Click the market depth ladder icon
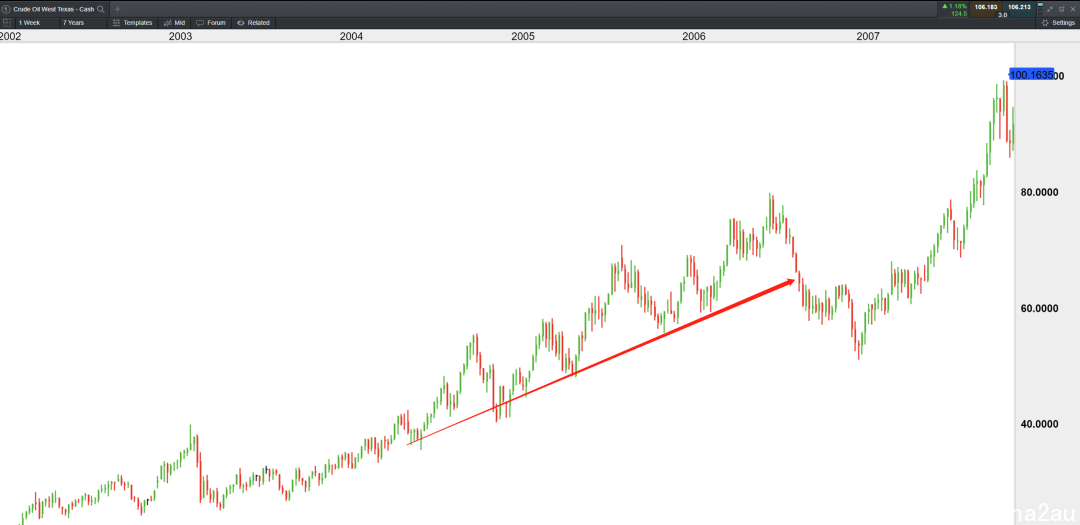Image resolution: width=1080 pixels, height=525 pixels. pyautogui.click(x=1040, y=9)
